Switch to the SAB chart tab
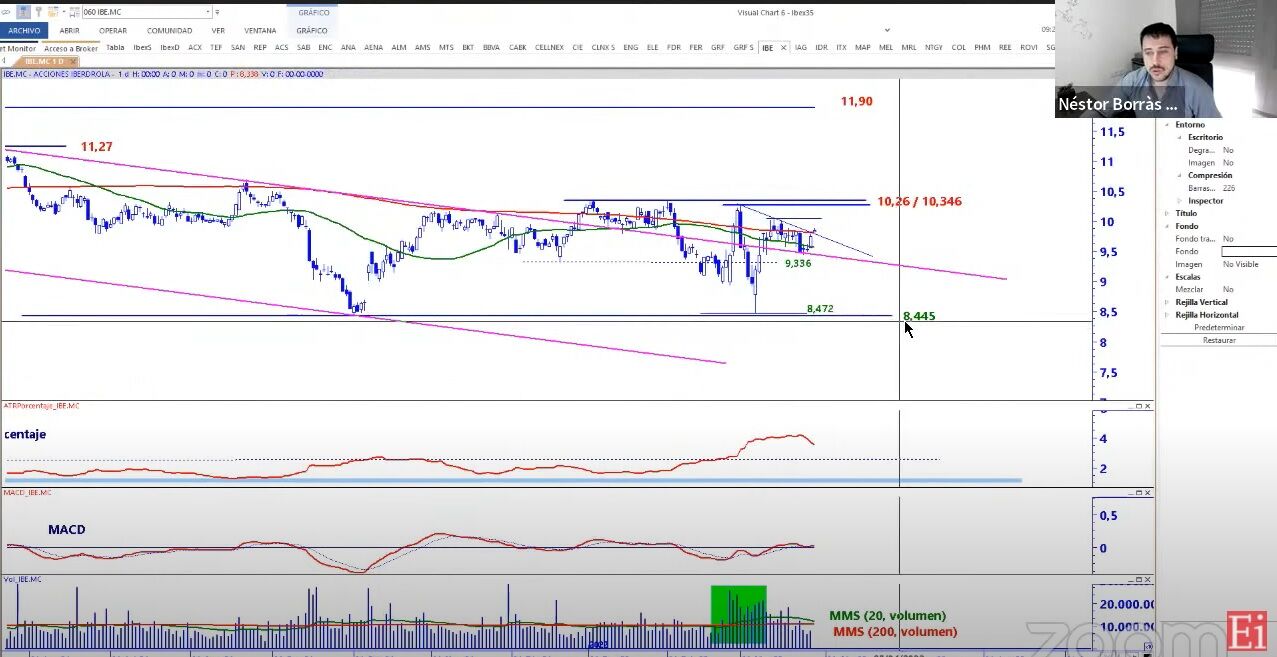1277x657 pixels. coord(303,47)
